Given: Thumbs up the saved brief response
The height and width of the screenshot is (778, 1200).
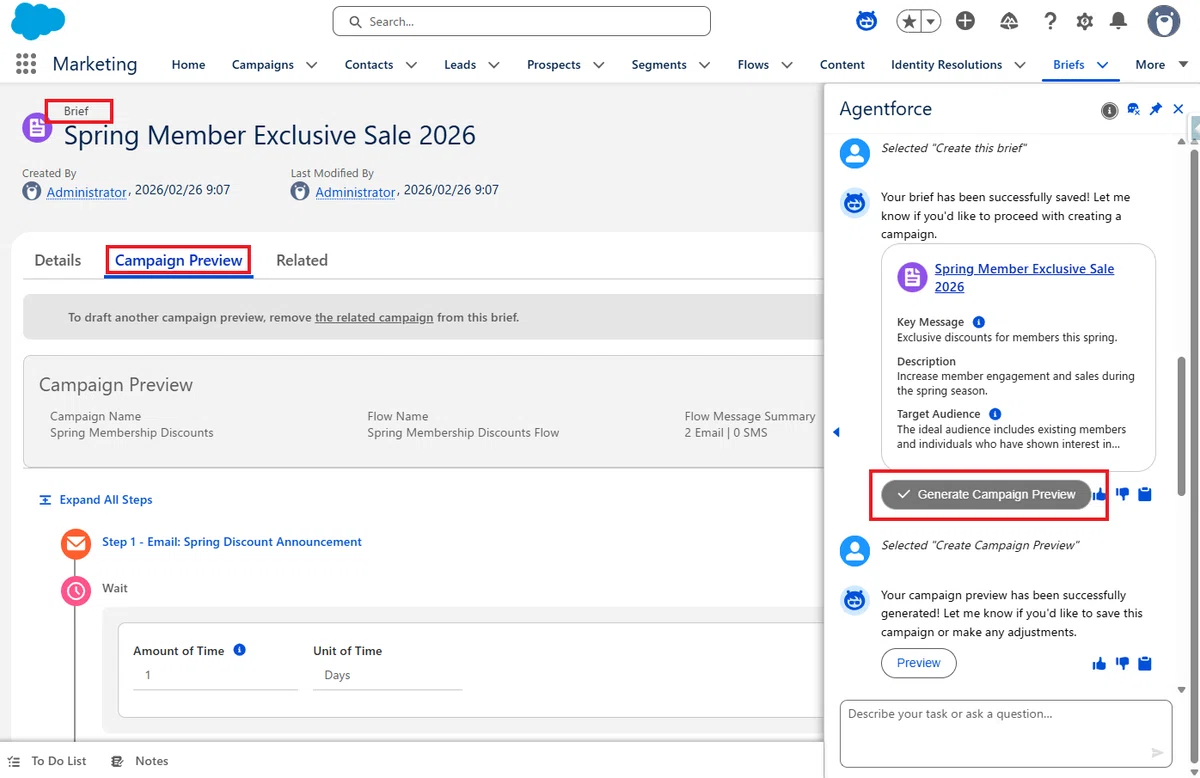Looking at the screenshot, I should [1100, 494].
